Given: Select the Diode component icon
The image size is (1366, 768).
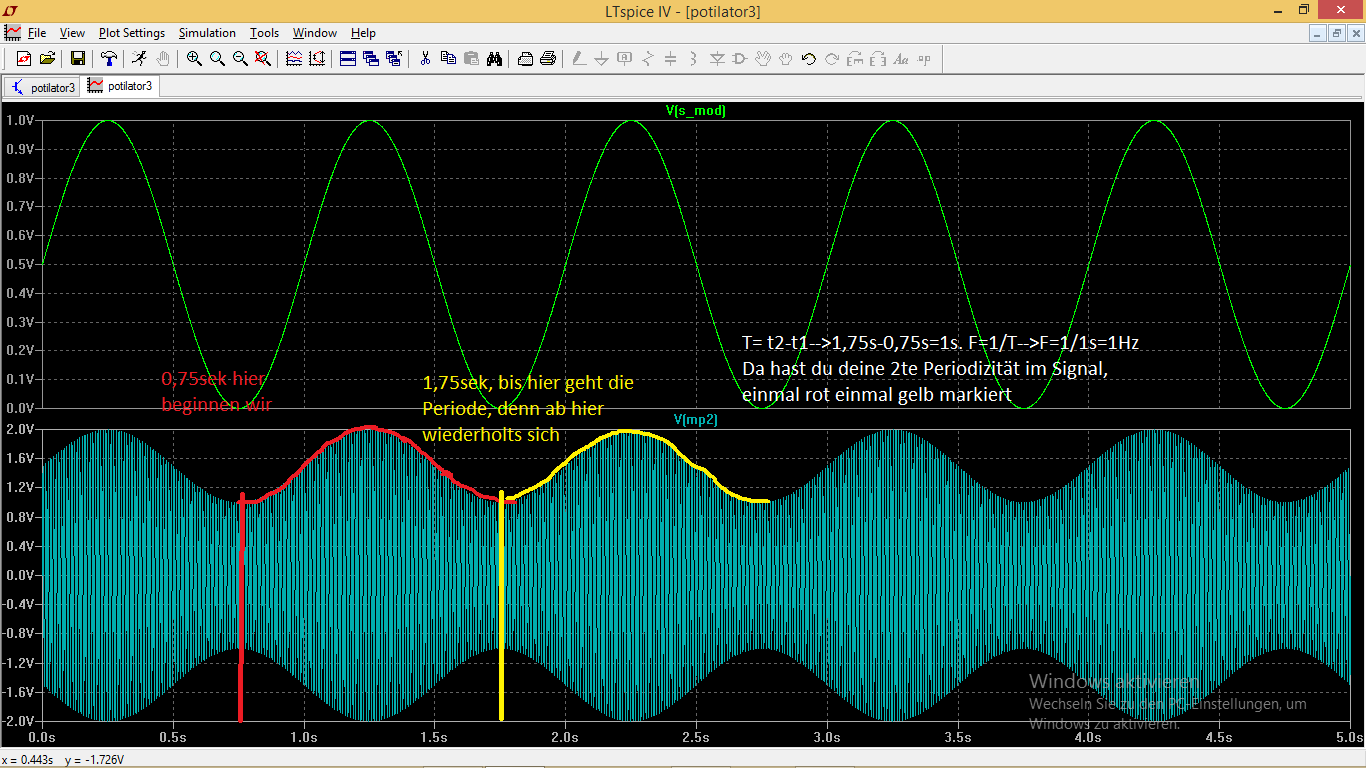Looking at the screenshot, I should click(717, 59).
